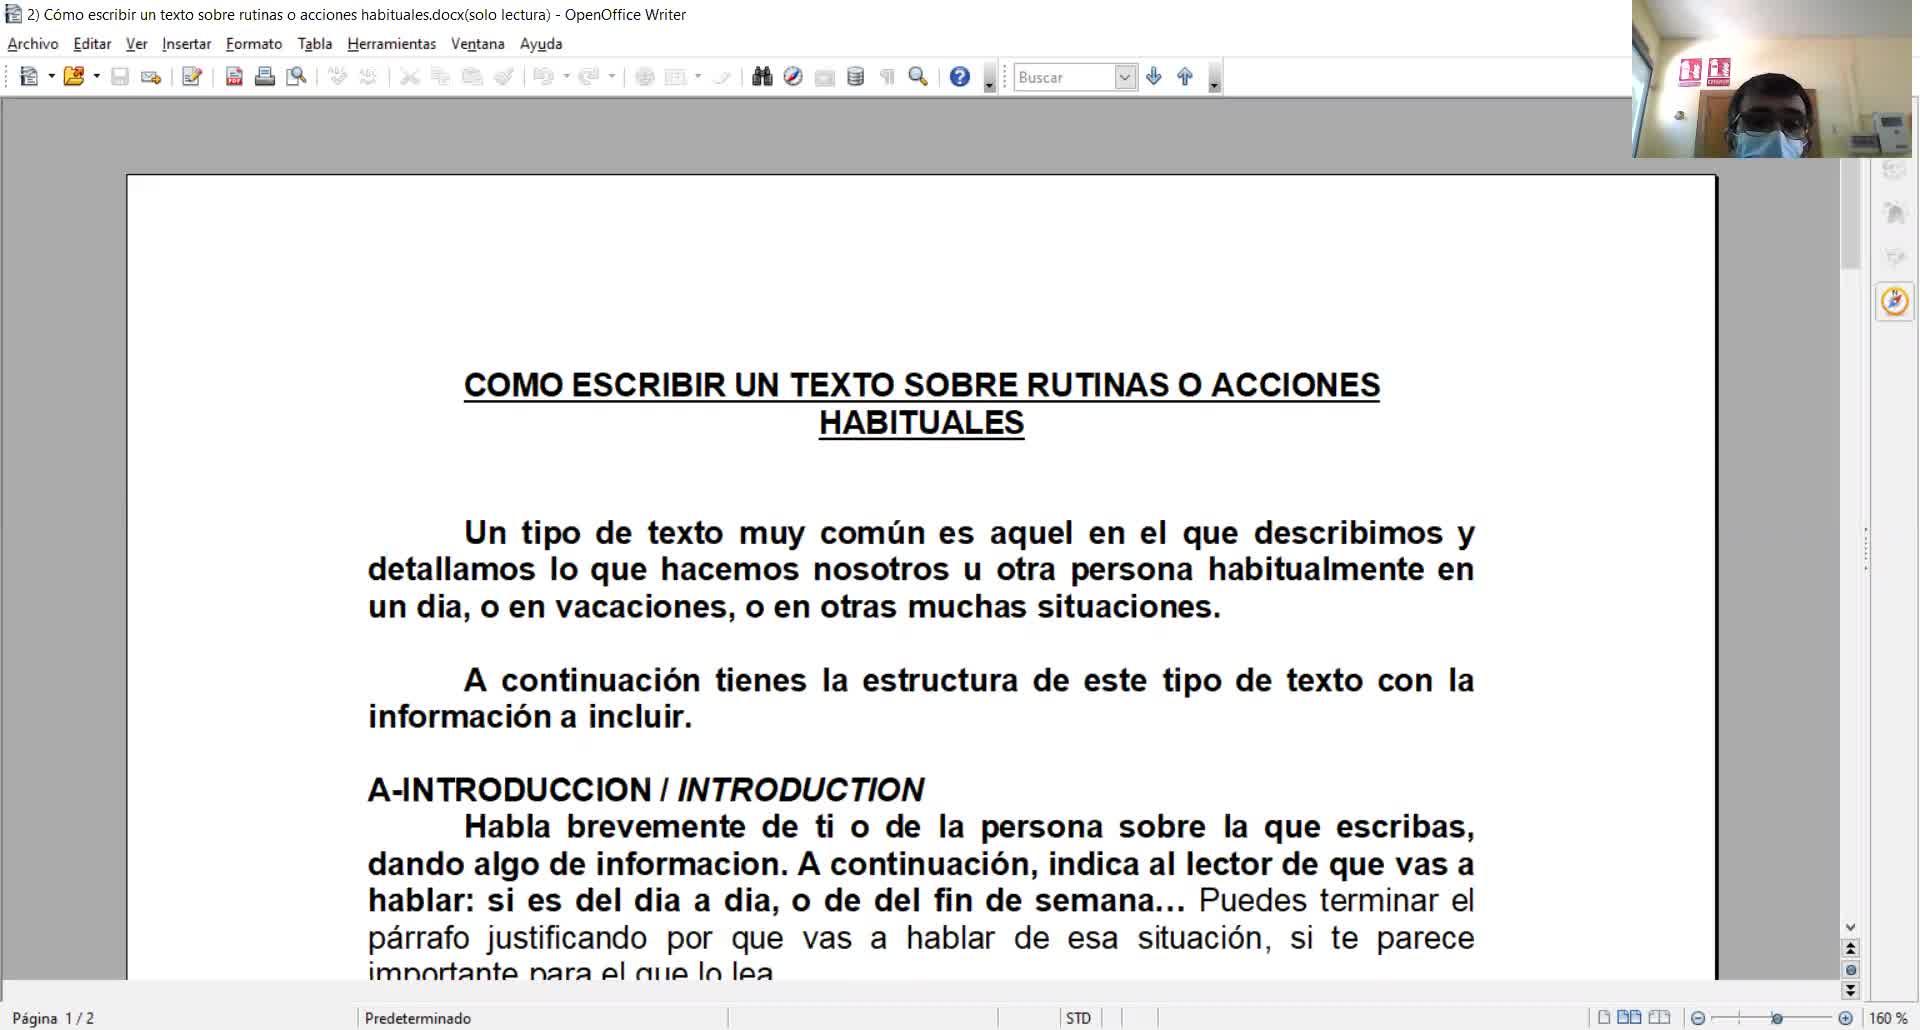Expand the Find toolbar overflow arrow
The width and height of the screenshot is (1920, 1030).
point(1214,78)
